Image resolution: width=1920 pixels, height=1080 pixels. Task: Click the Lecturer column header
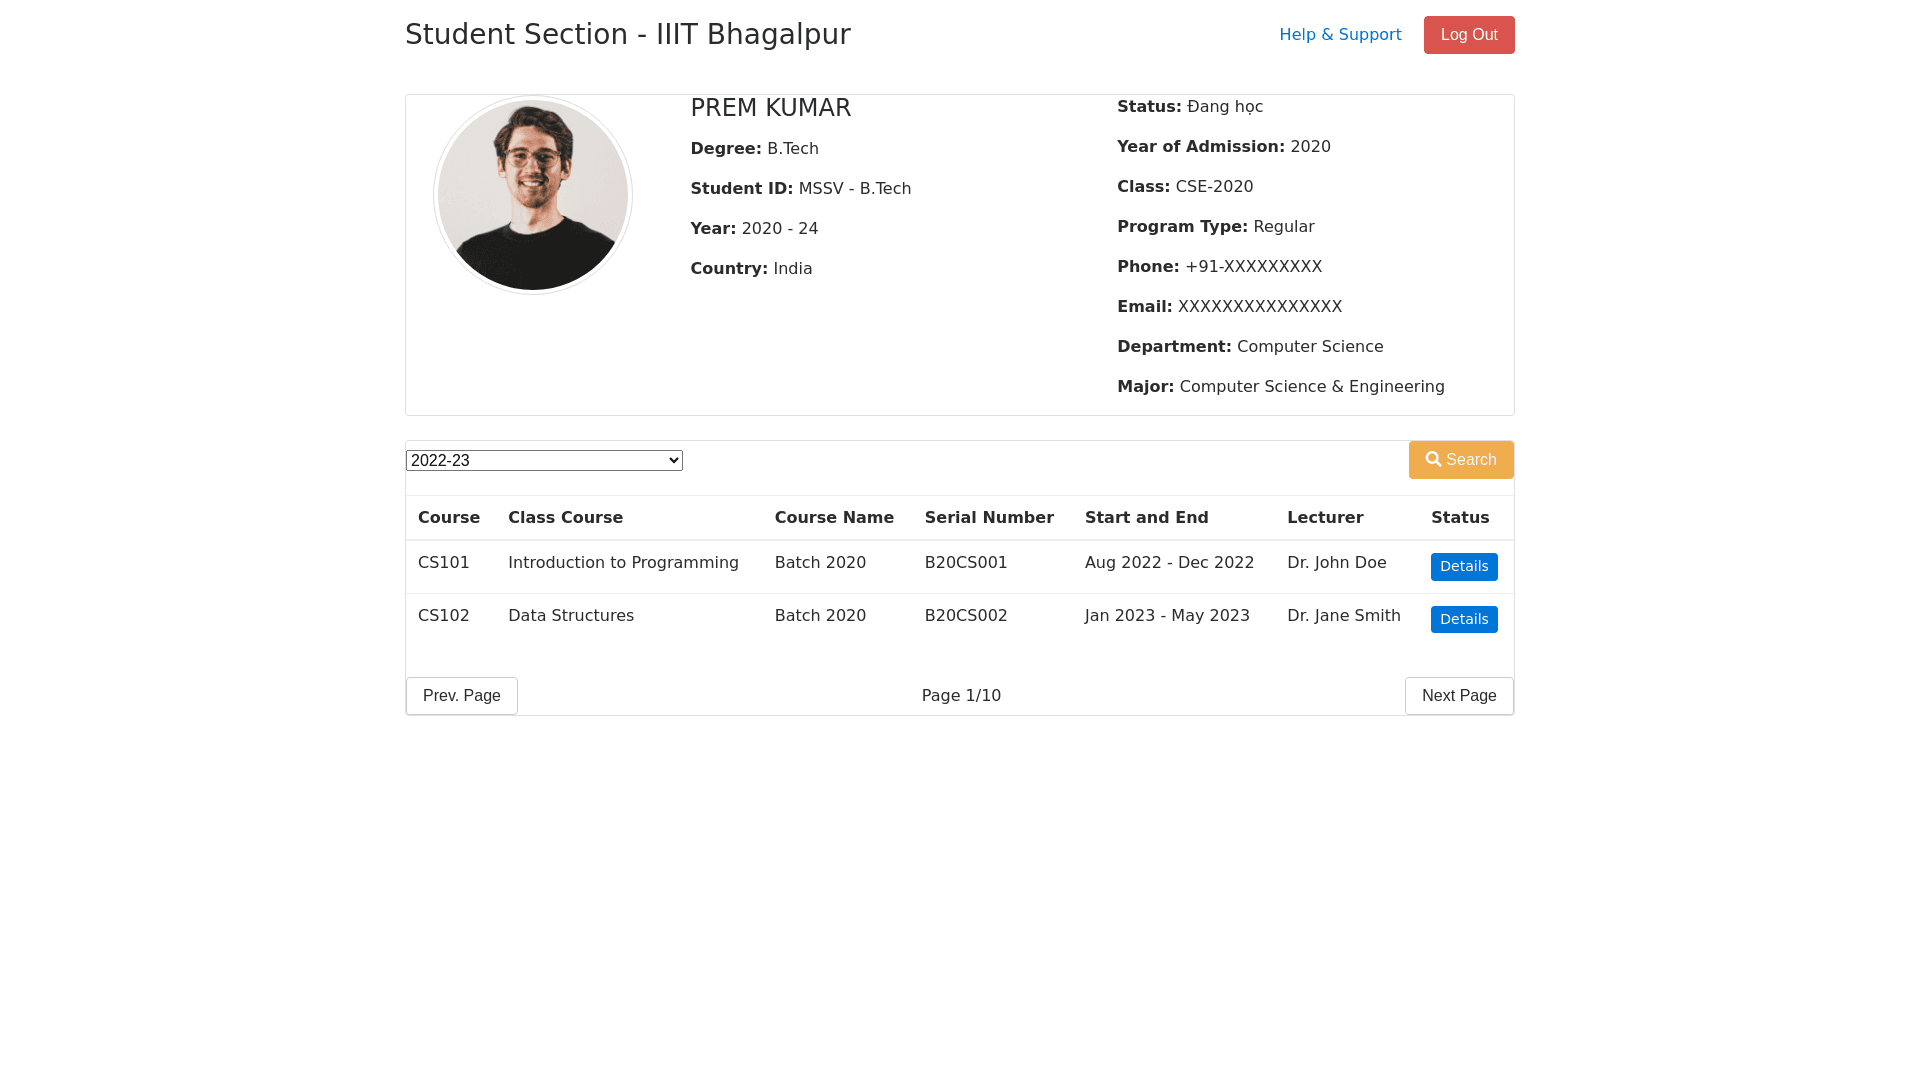click(x=1324, y=518)
